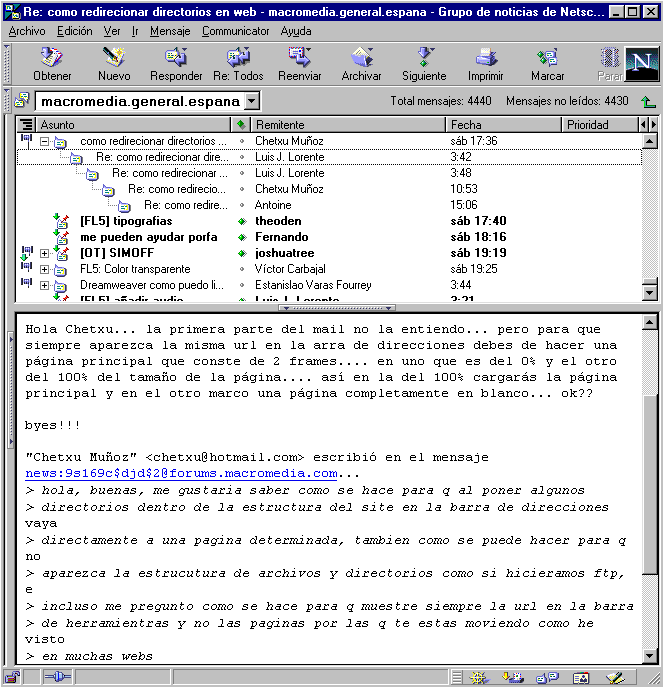Open Composer from the component bar
Image resolution: width=663 pixels, height=687 pixels.
tap(616, 678)
